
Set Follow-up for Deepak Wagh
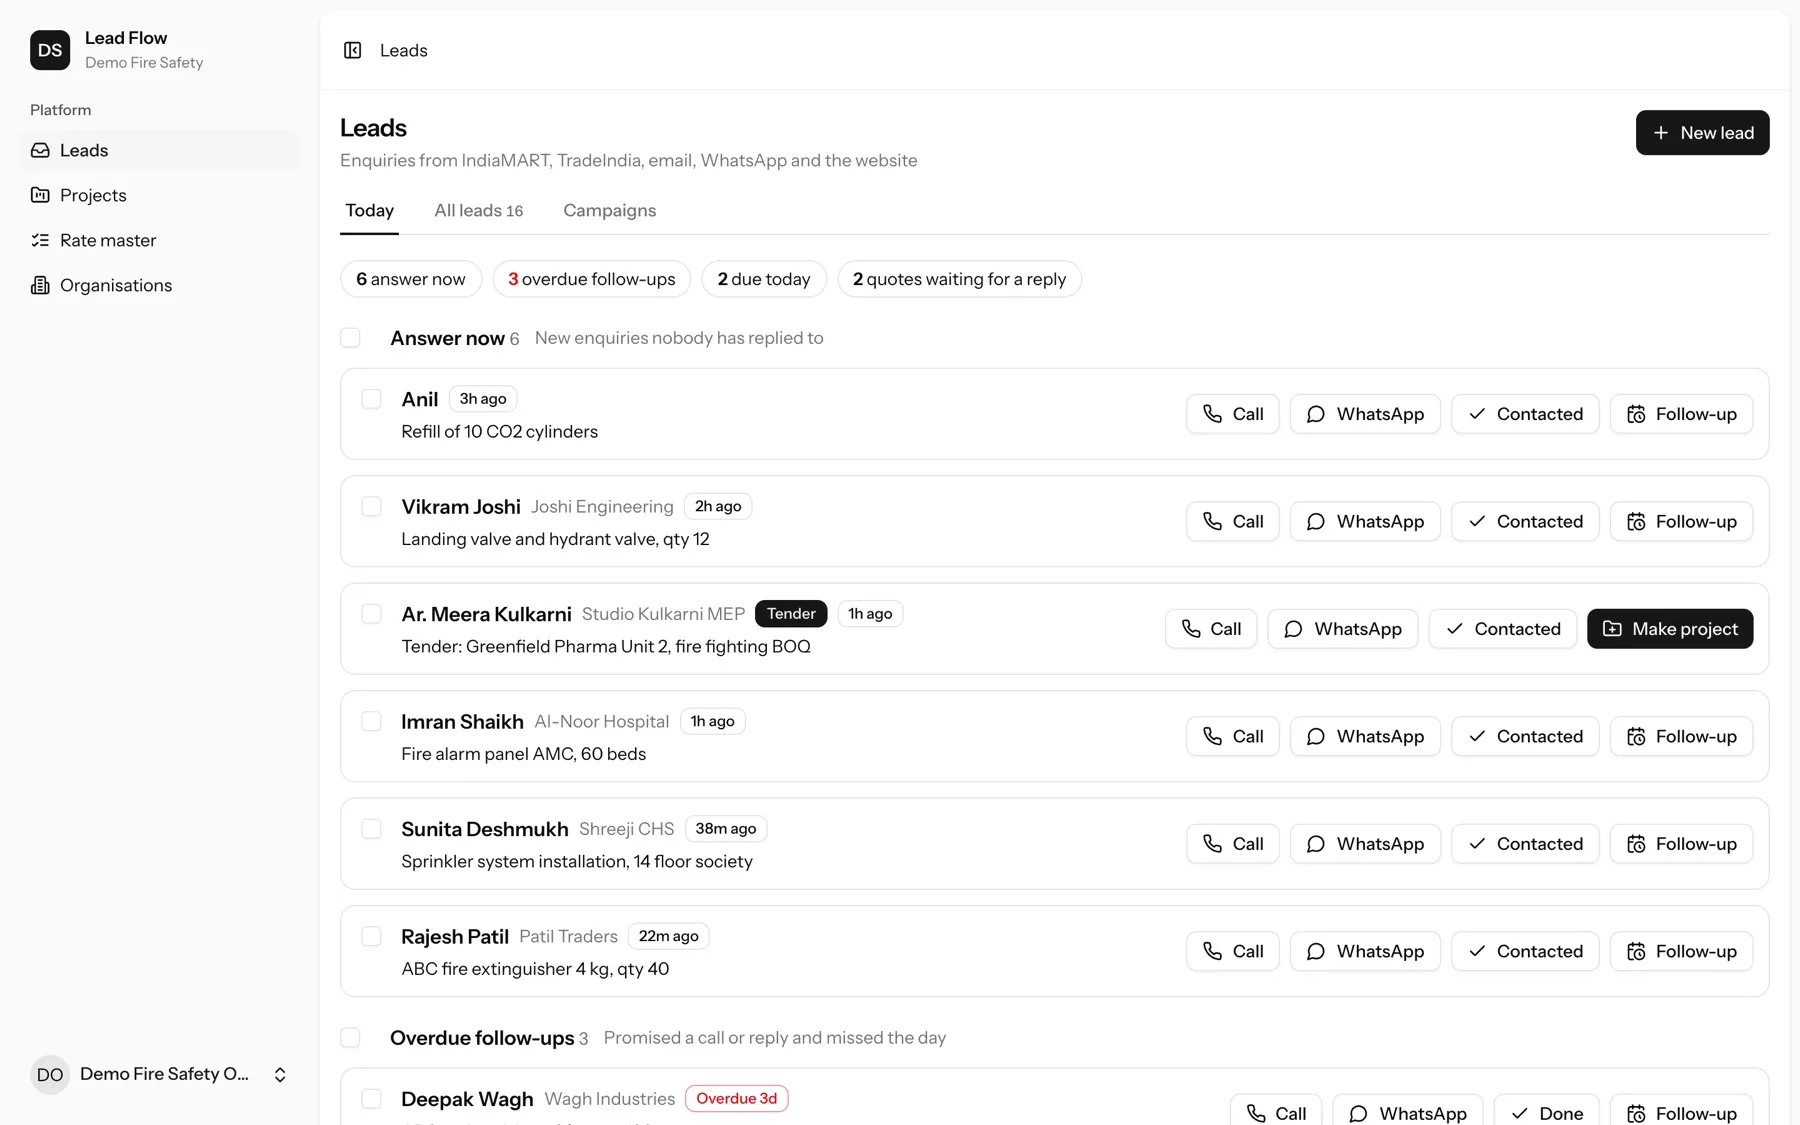[x=1681, y=1110]
